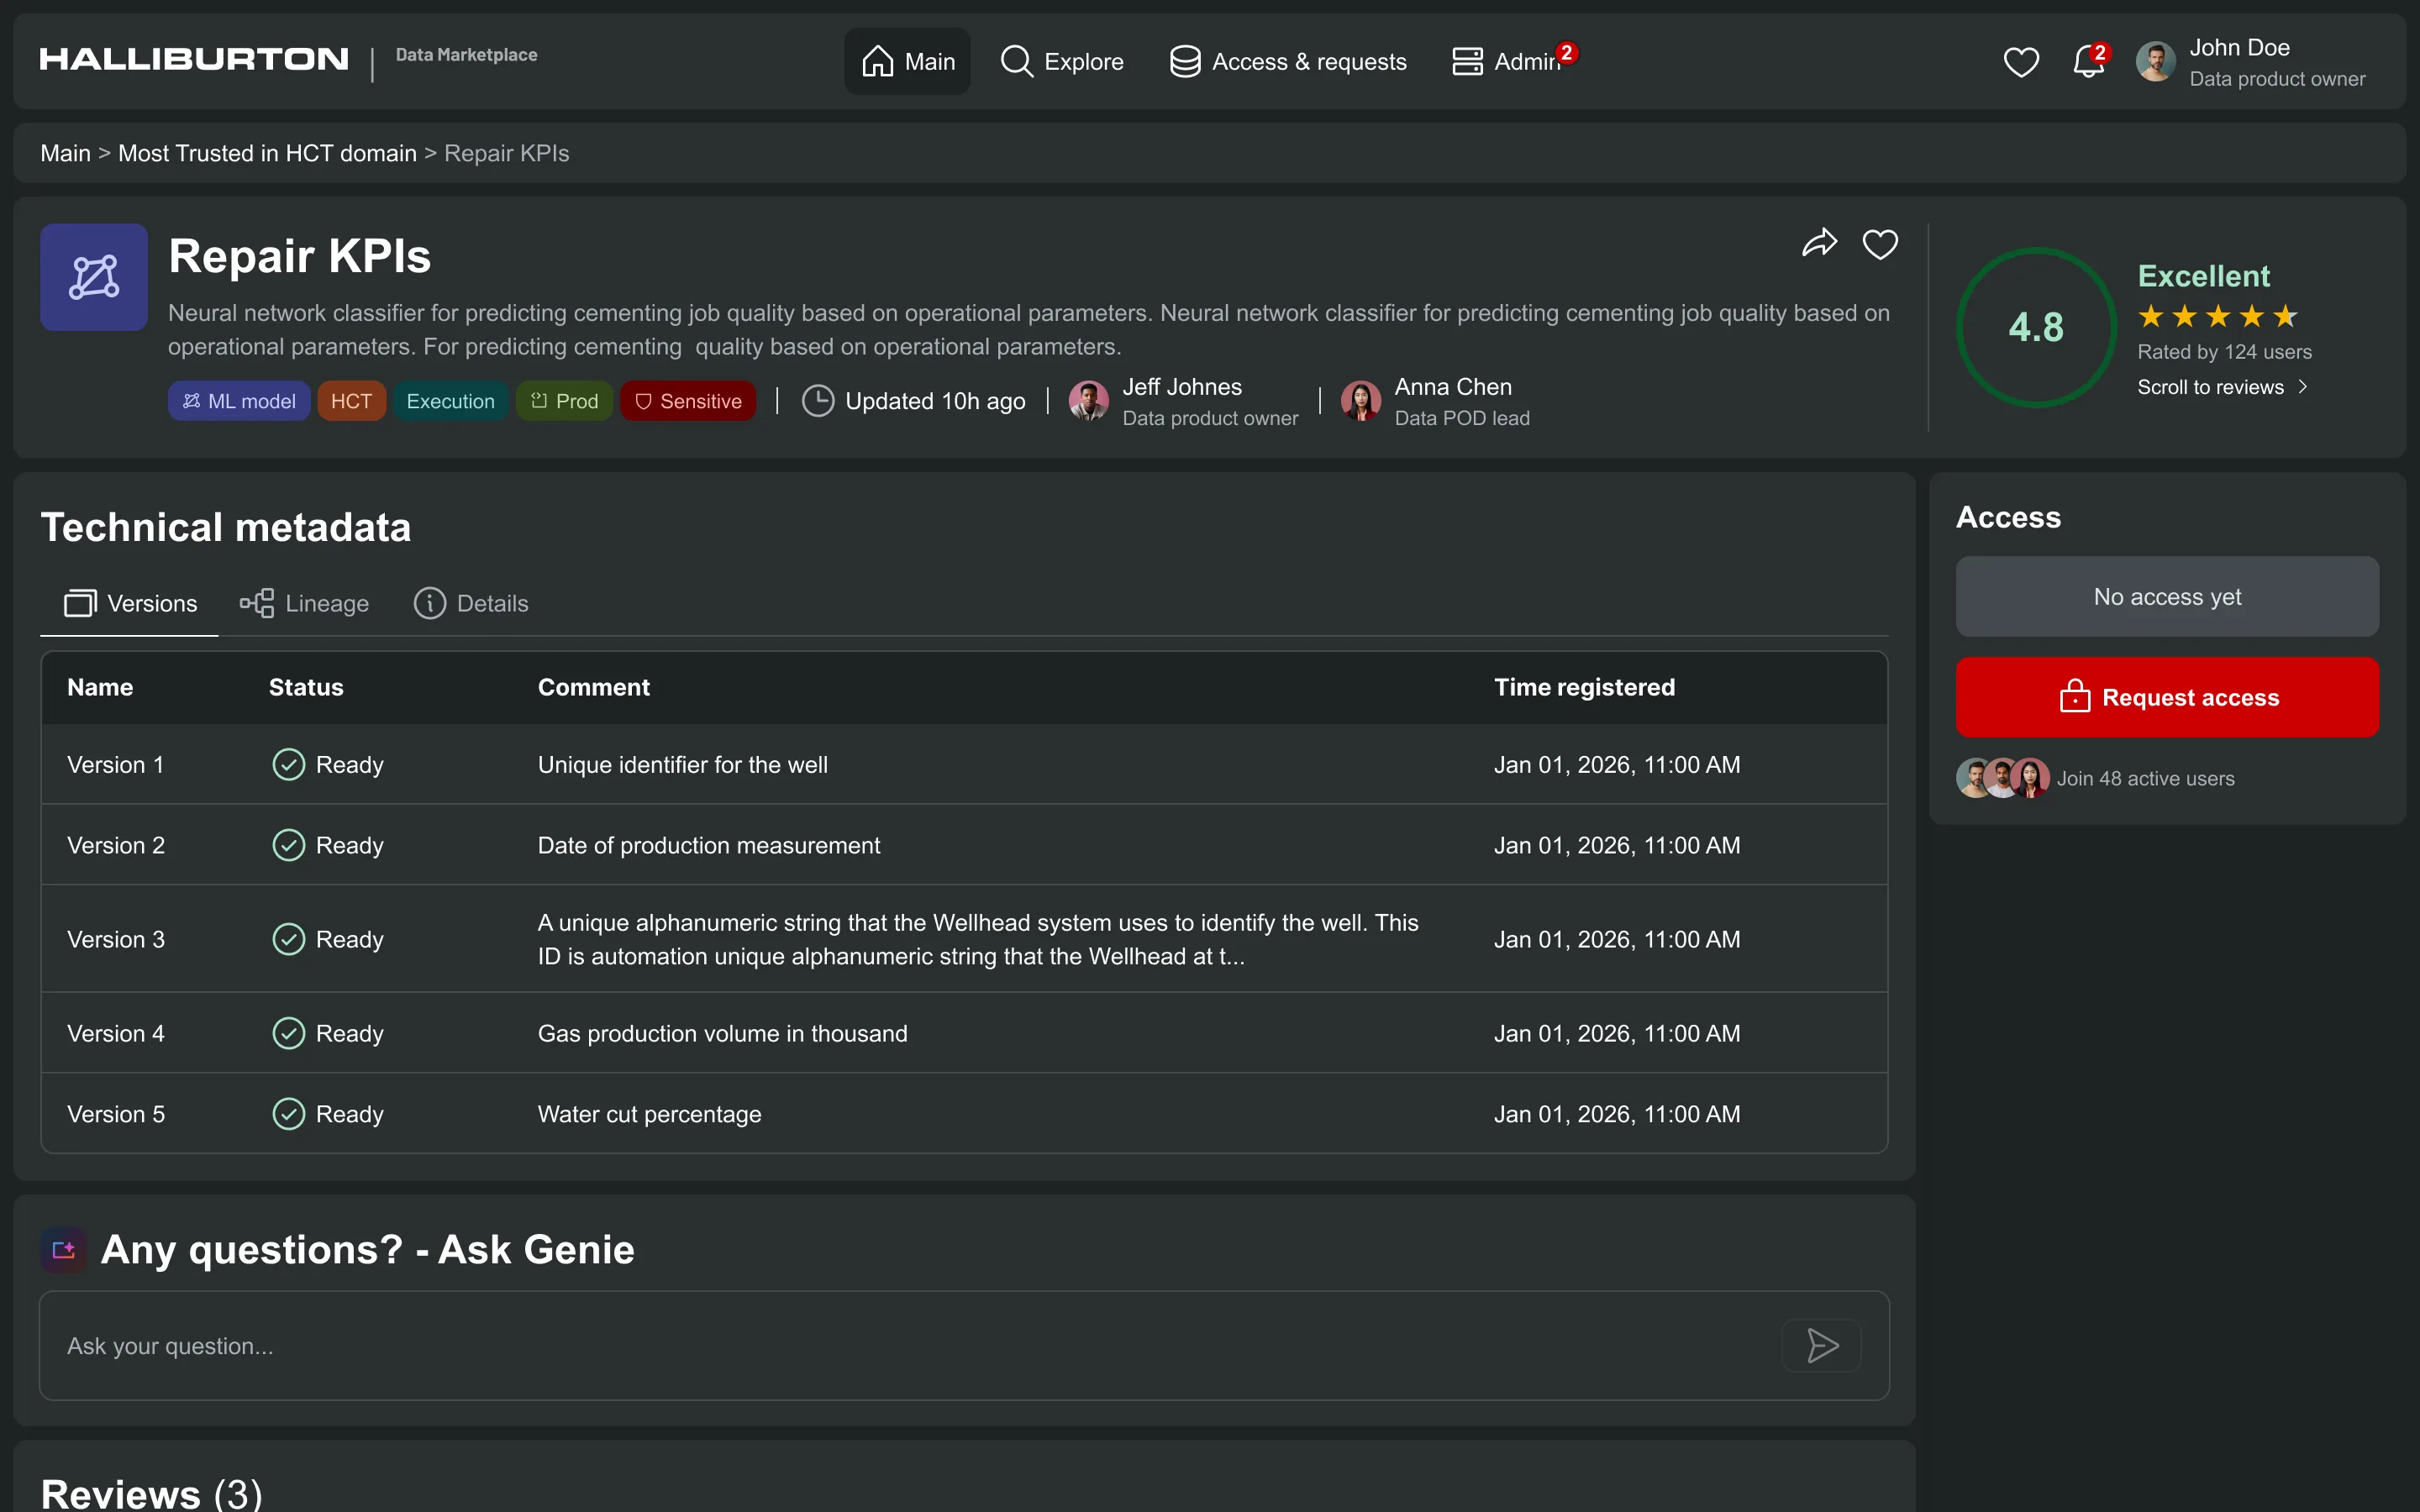Viewport: 2420px width, 1512px height.
Task: Click the share arrow icon next to Repair KPIs
Action: pos(1819,243)
